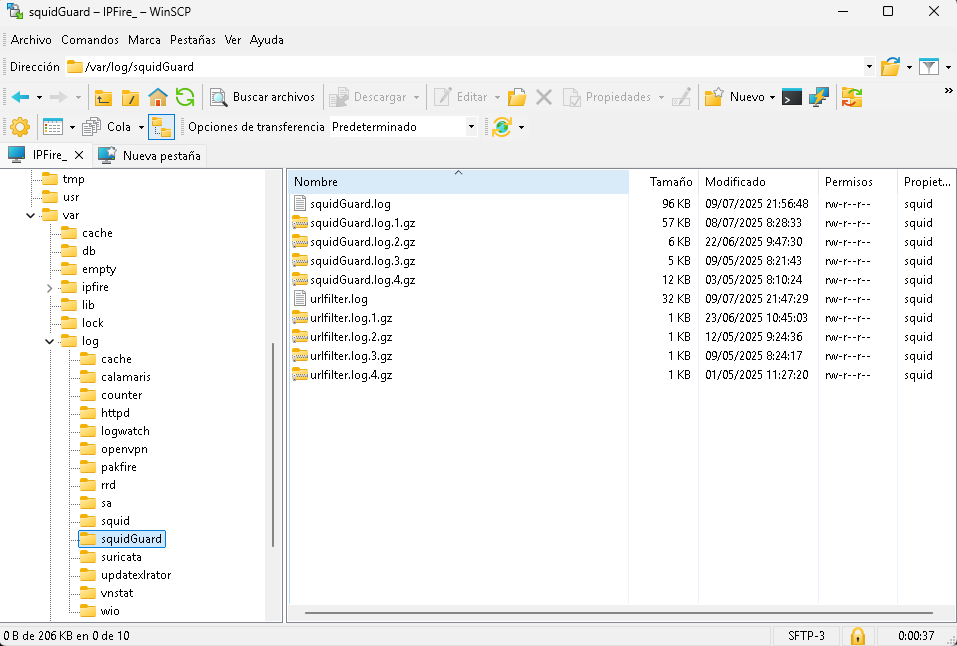Click the file list horizontal scrollbar

(x=618, y=612)
